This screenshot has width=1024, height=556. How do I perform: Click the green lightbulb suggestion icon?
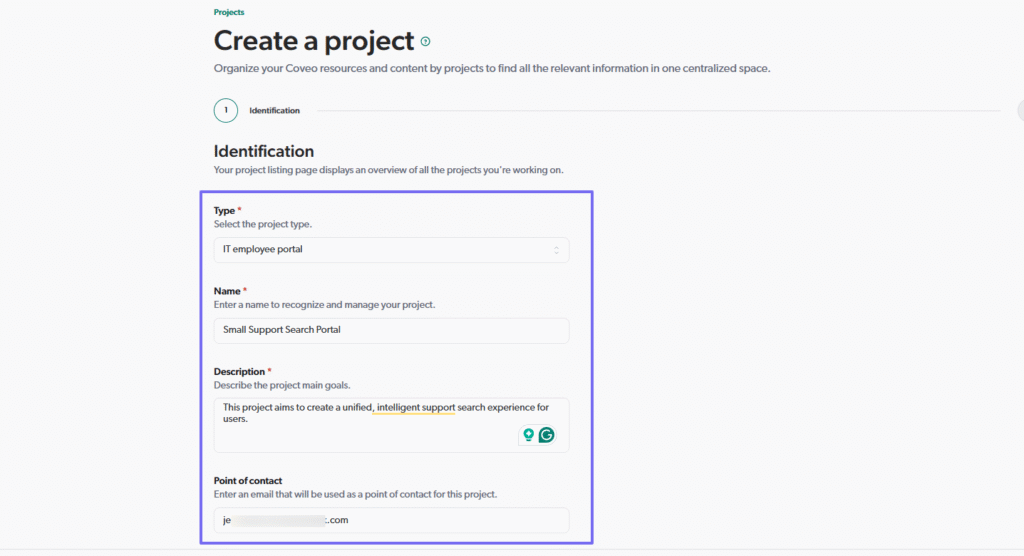click(x=528, y=435)
